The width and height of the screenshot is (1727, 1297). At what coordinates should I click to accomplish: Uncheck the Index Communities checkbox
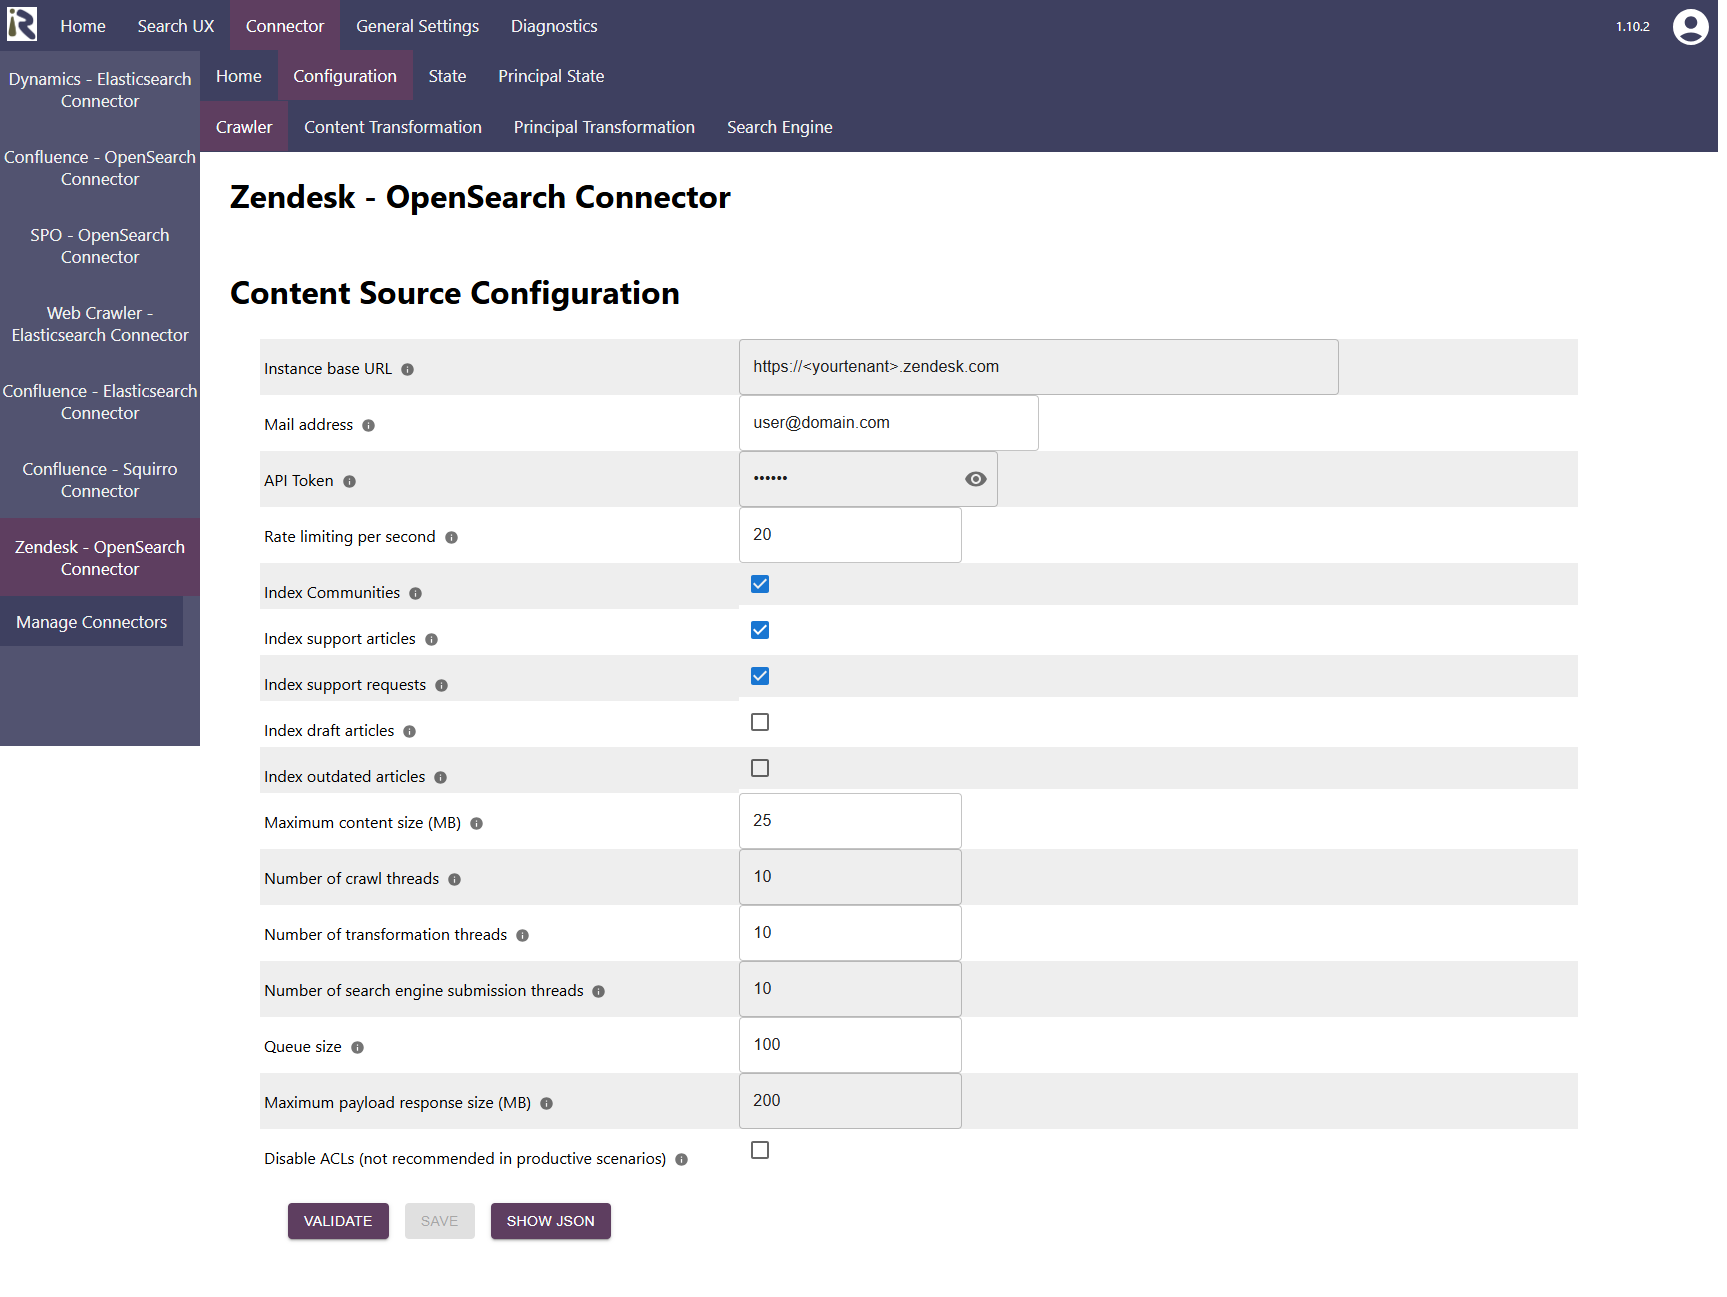click(760, 584)
